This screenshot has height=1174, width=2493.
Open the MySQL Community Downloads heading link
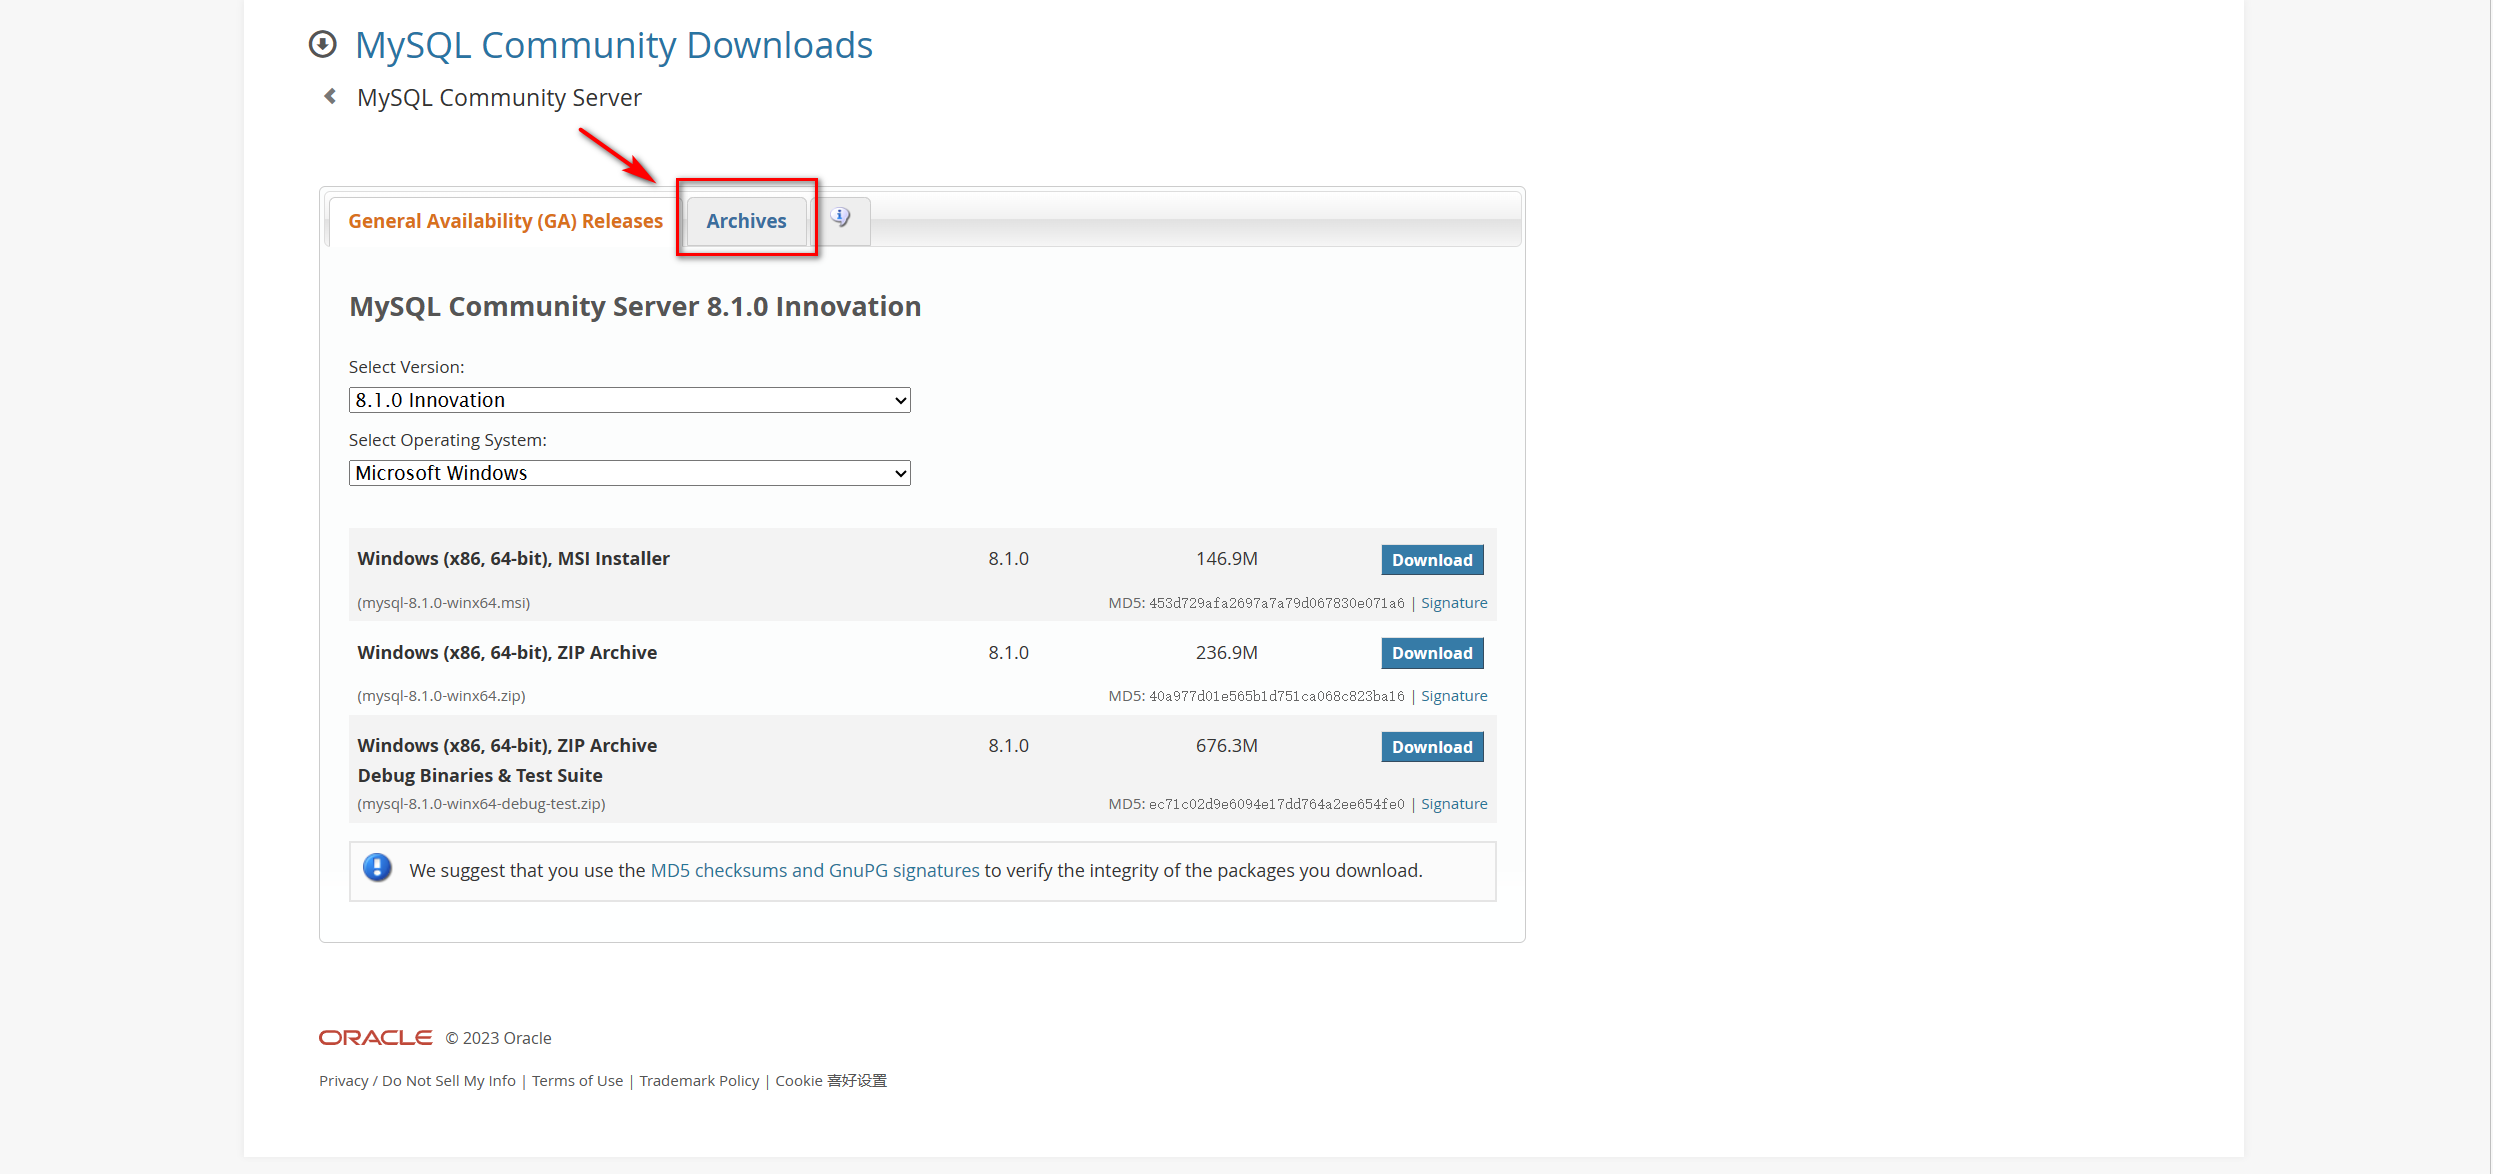(614, 45)
